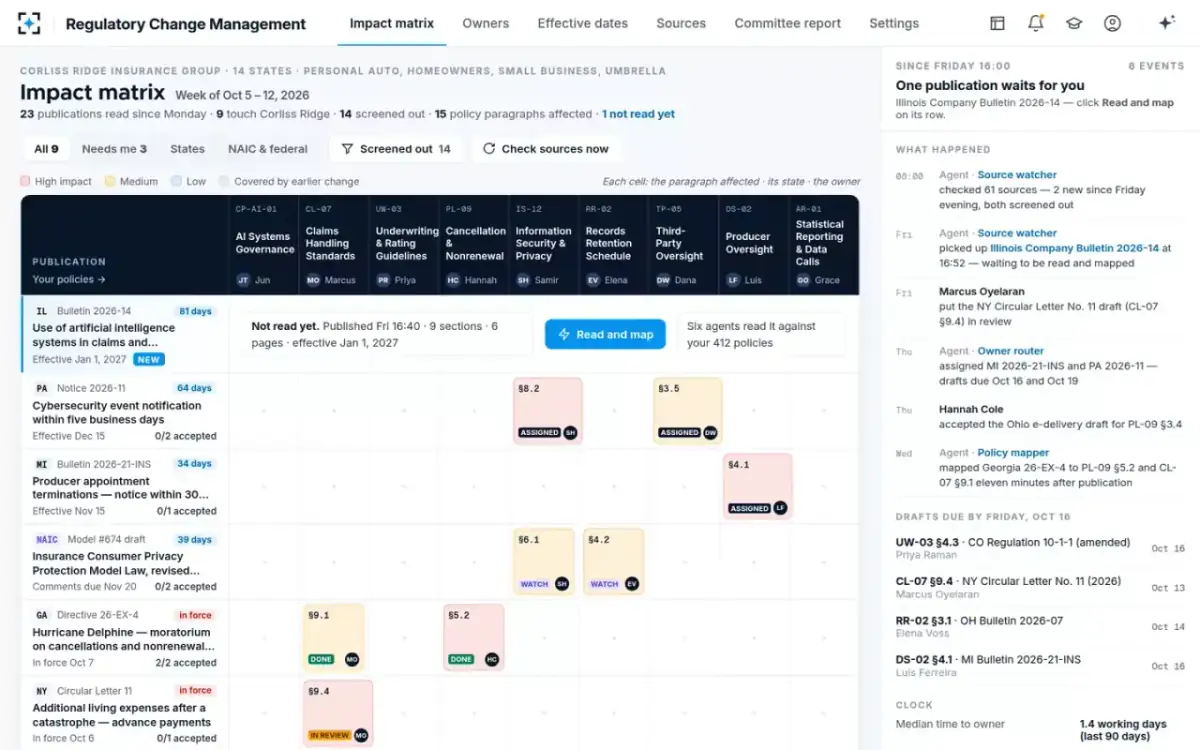Image resolution: width=1200 pixels, height=750 pixels.
Task: Click the High impact legend swatch
Action: coord(25,182)
